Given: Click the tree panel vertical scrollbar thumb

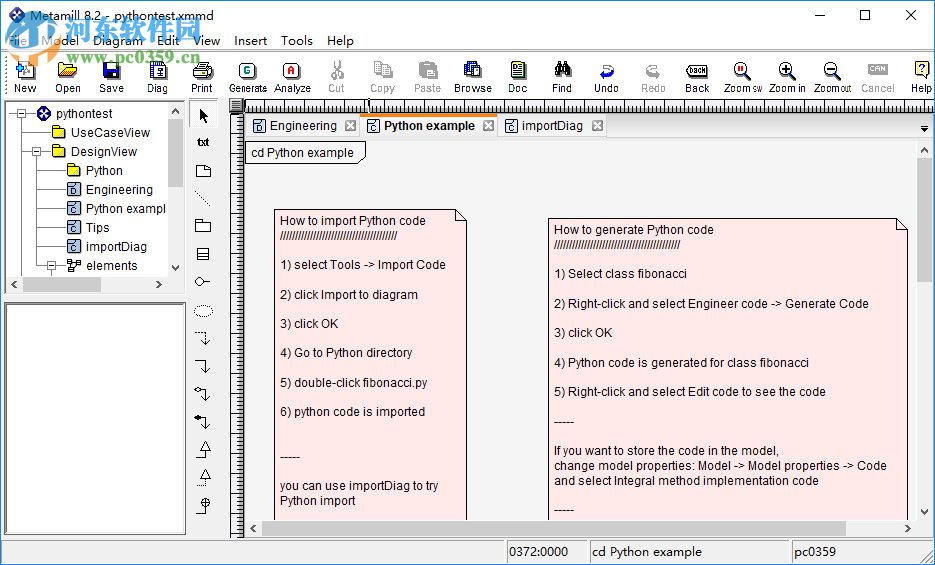Looking at the screenshot, I should click(x=175, y=153).
